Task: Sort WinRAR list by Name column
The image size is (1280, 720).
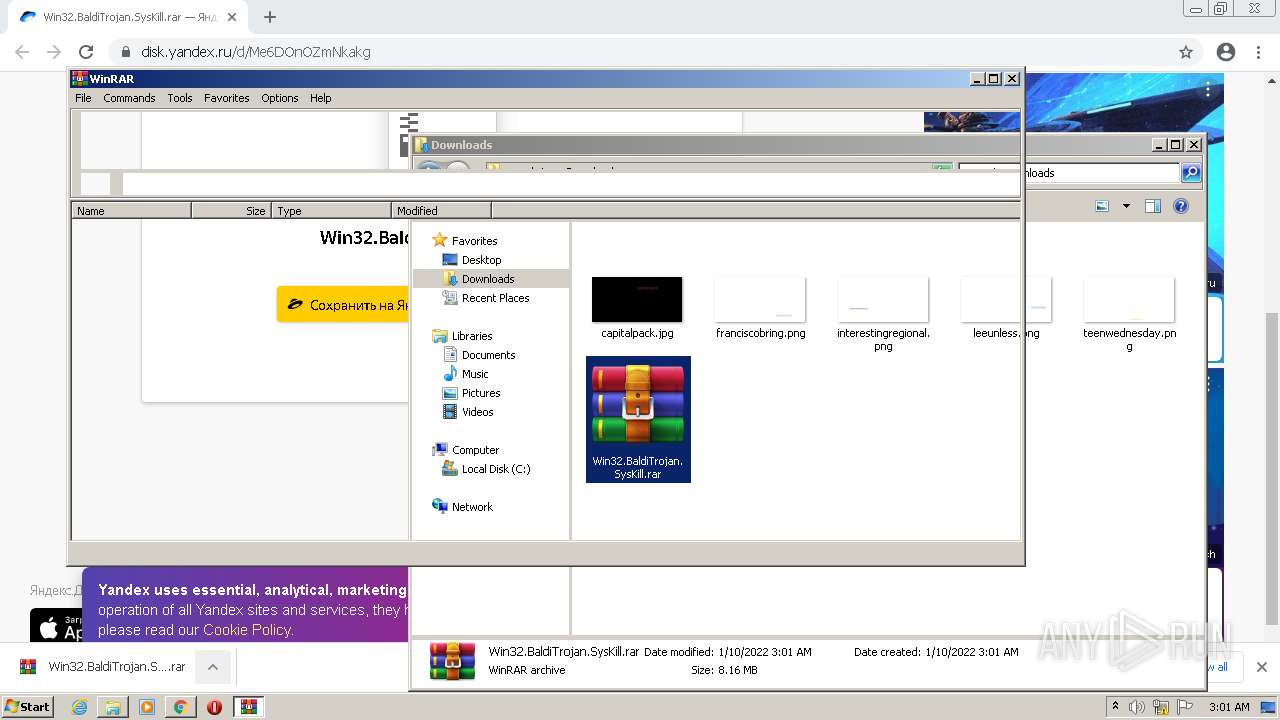Action: click(131, 210)
